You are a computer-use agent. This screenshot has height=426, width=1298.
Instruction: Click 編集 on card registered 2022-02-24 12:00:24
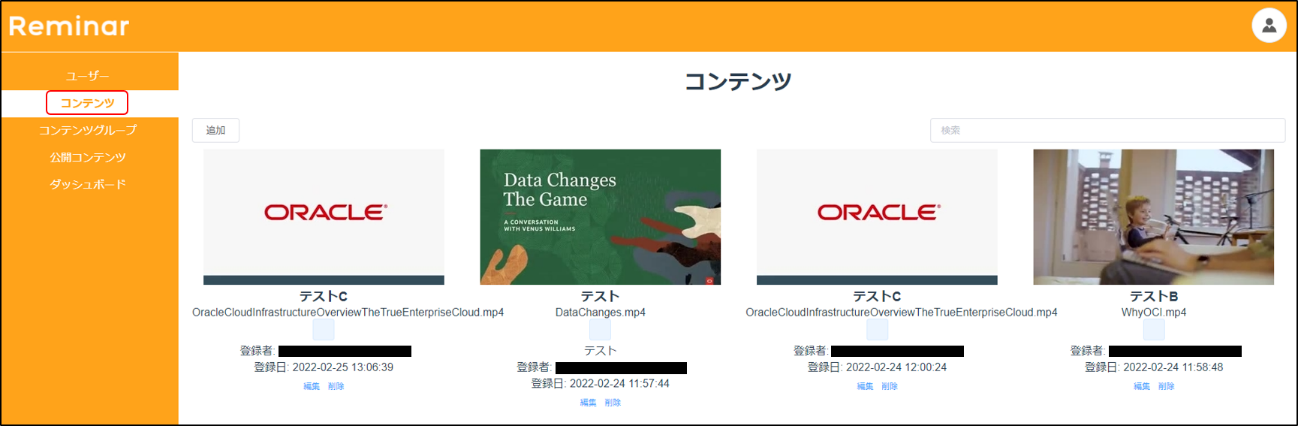click(x=865, y=386)
